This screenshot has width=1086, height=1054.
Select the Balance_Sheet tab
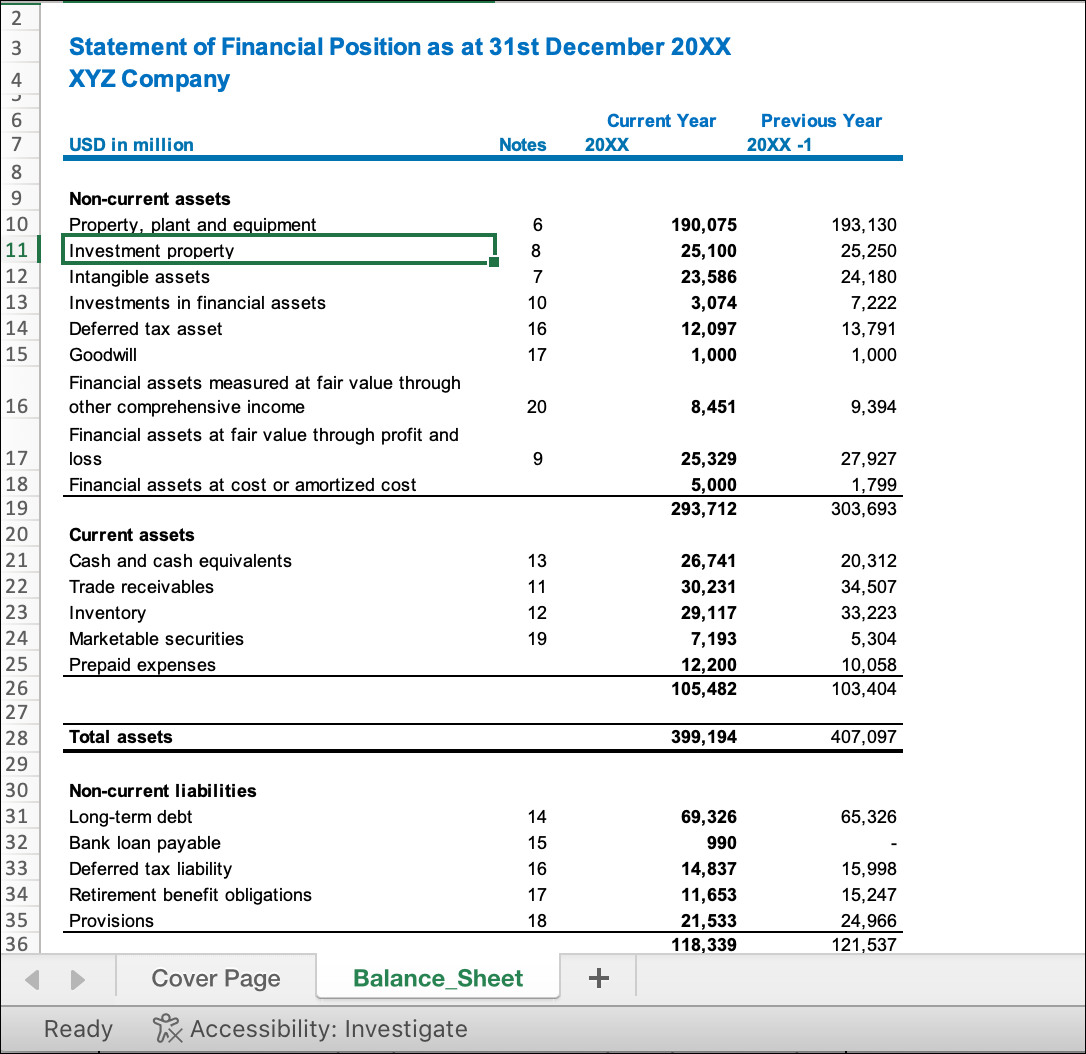[437, 978]
